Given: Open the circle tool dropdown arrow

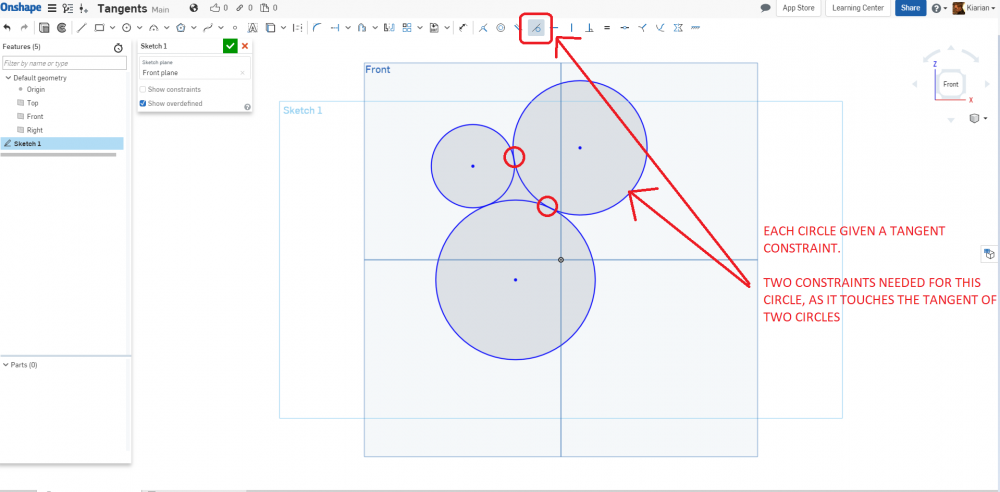Looking at the screenshot, I should click(x=139, y=28).
